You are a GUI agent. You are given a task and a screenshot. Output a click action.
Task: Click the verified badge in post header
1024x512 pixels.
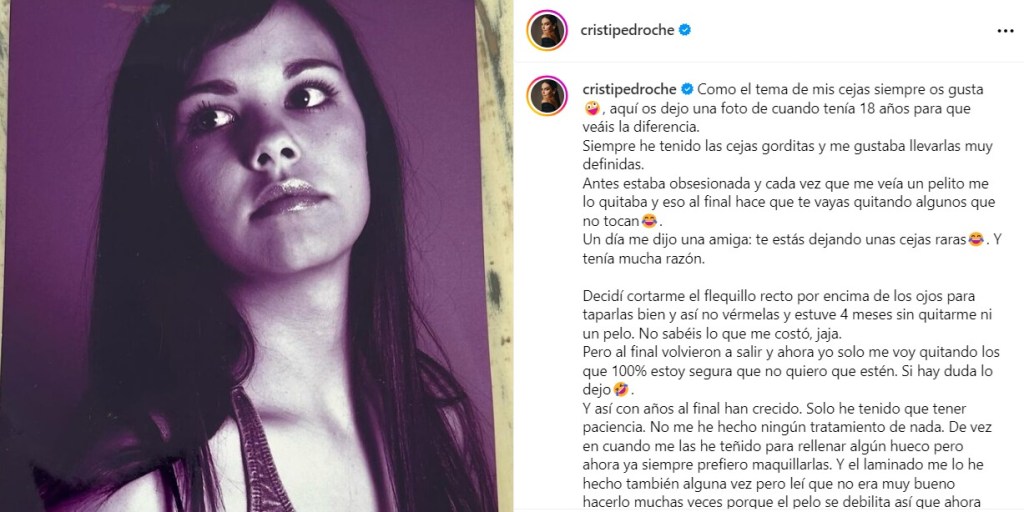[x=684, y=30]
